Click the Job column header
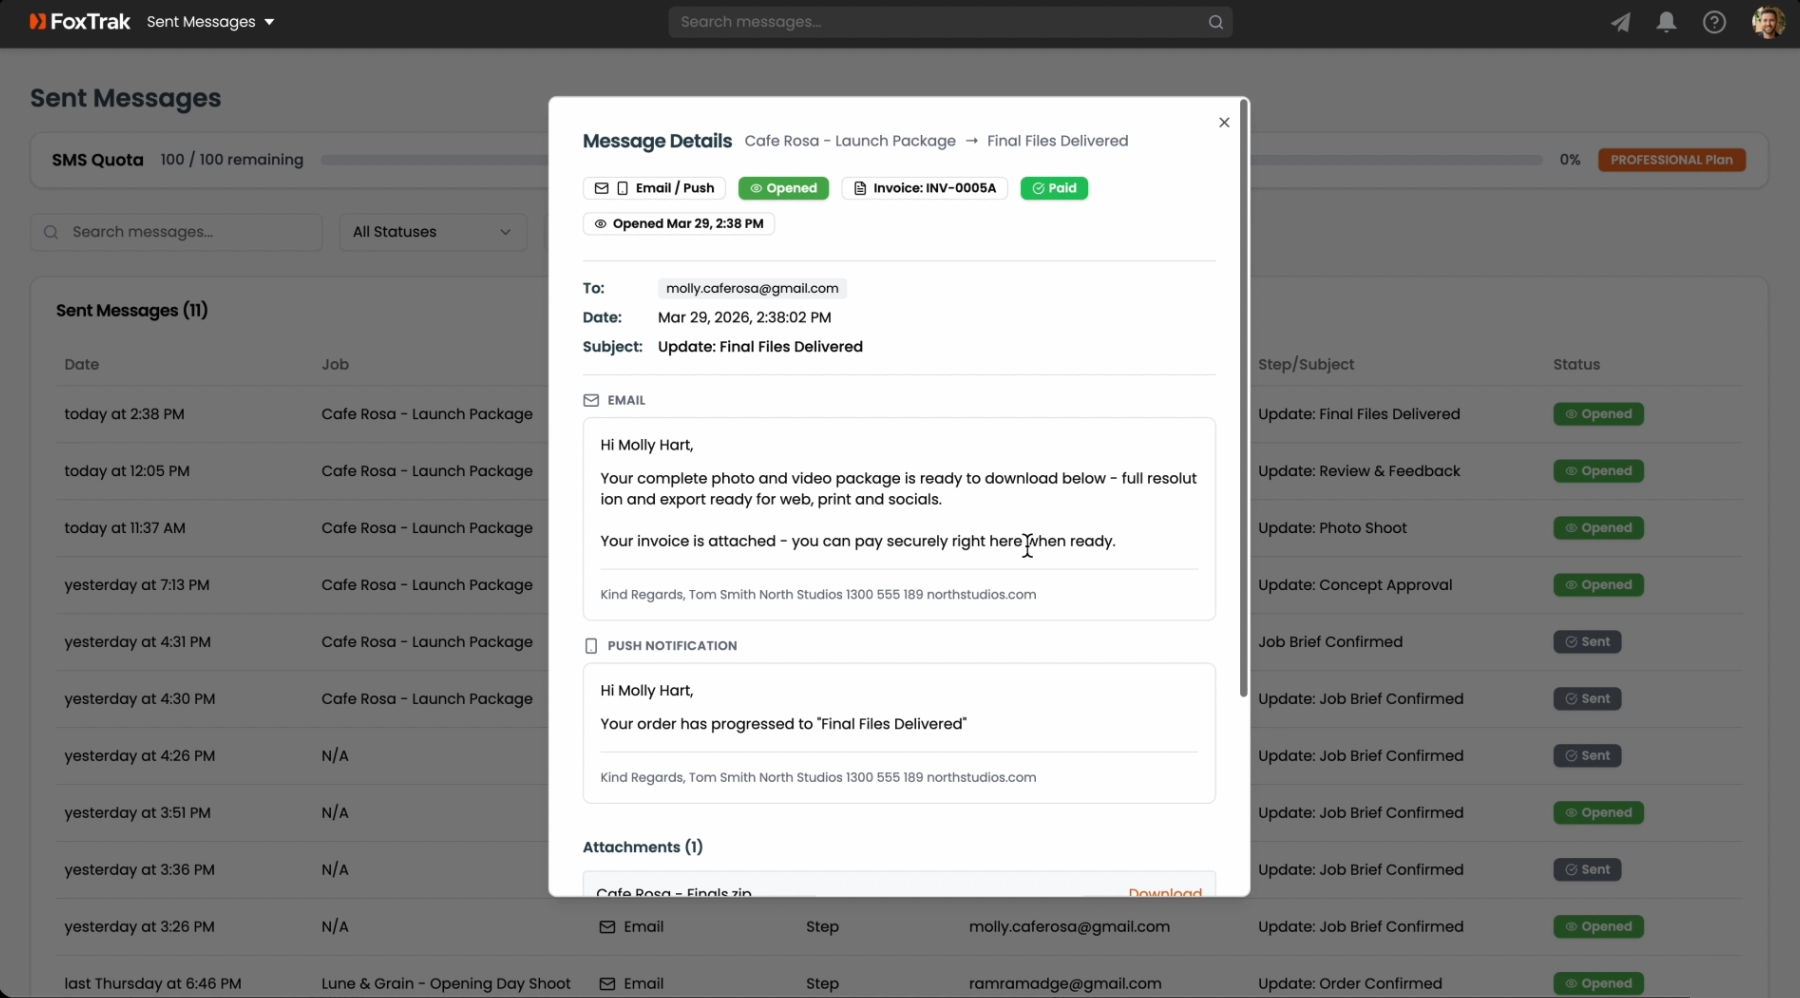The width and height of the screenshot is (1800, 998). (335, 365)
